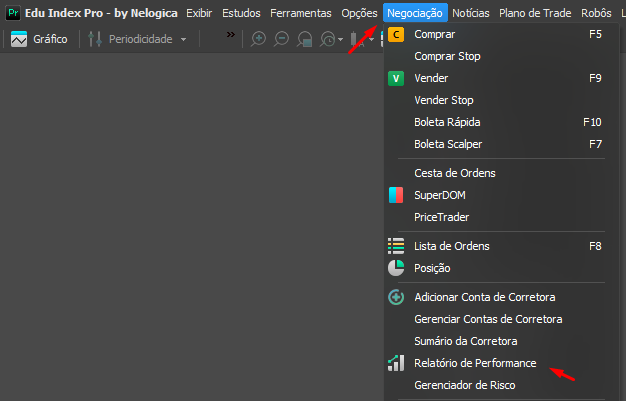Expand the Periodicidade dropdown arrow
The height and width of the screenshot is (401, 626).
point(183,40)
